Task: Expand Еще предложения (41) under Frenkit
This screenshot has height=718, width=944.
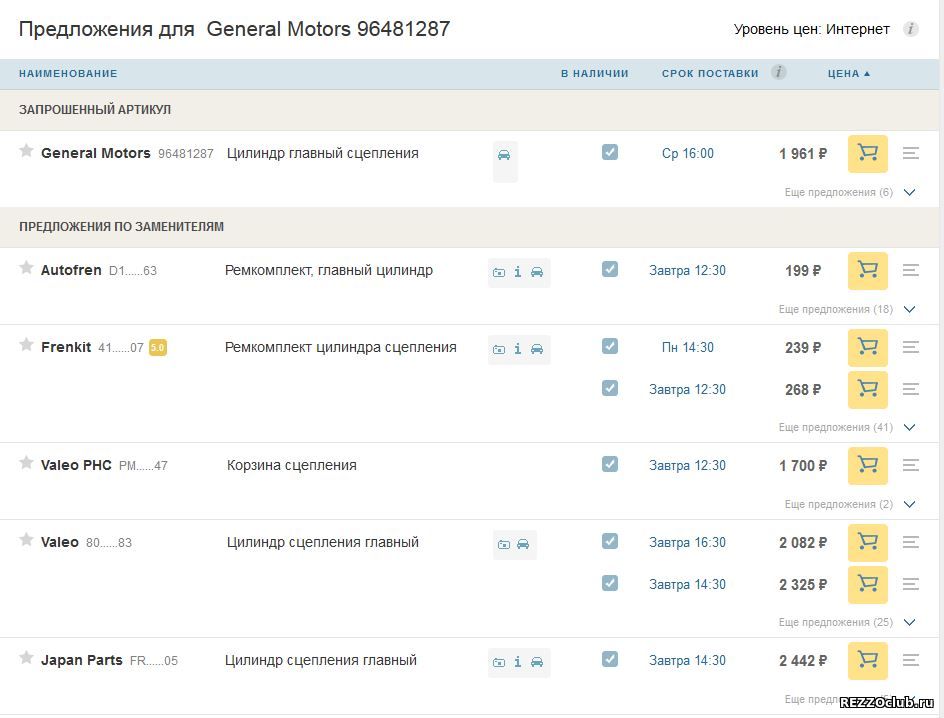Action: pos(846,427)
